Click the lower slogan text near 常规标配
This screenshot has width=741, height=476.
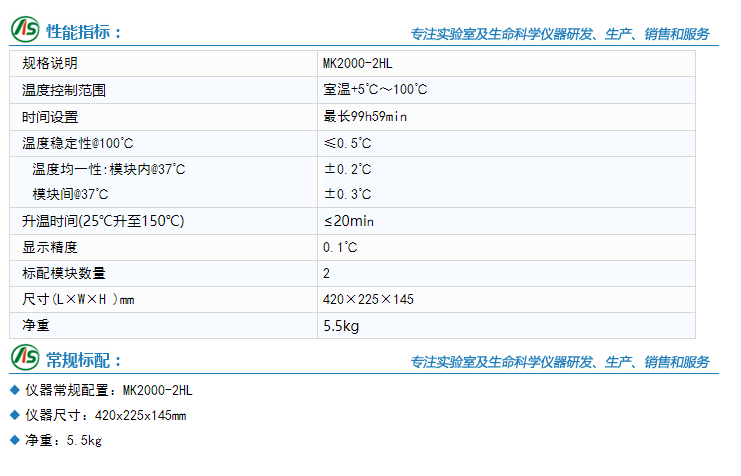click(560, 362)
